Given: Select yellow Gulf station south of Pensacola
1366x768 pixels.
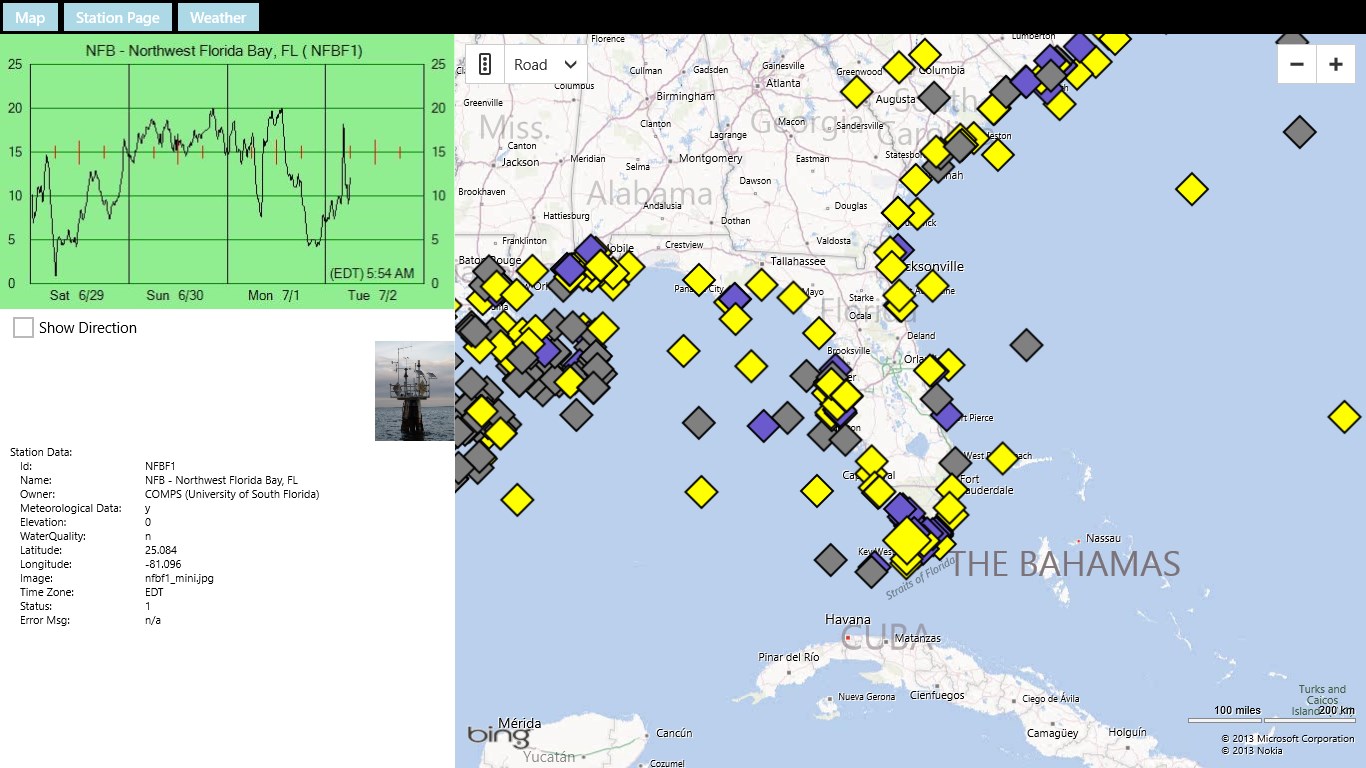Looking at the screenshot, I should tap(683, 351).
